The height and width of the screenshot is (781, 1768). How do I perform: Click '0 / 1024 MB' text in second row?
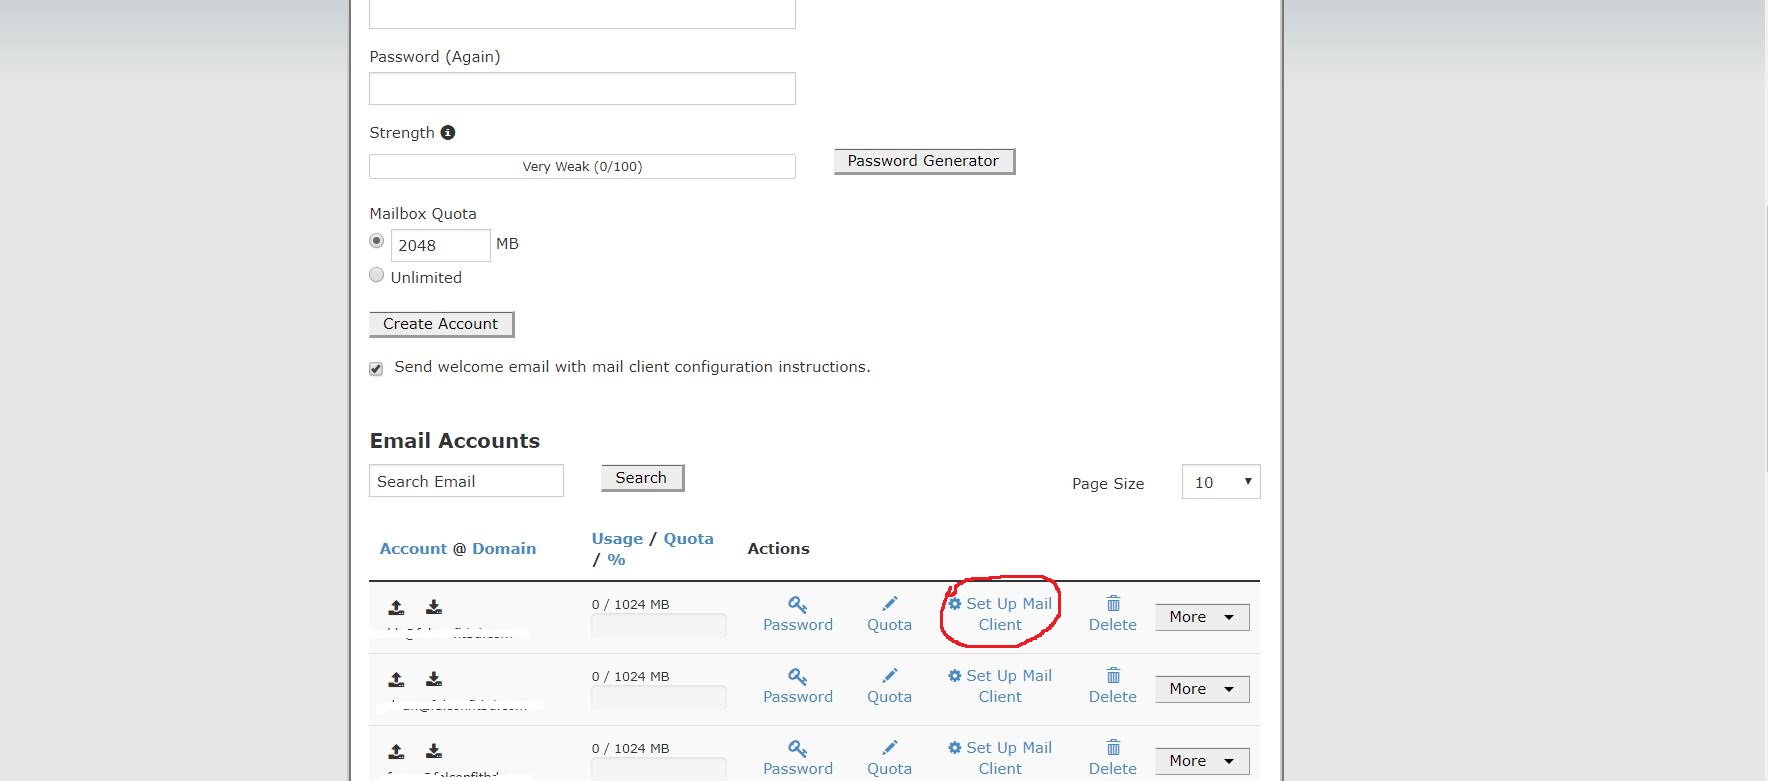click(630, 677)
